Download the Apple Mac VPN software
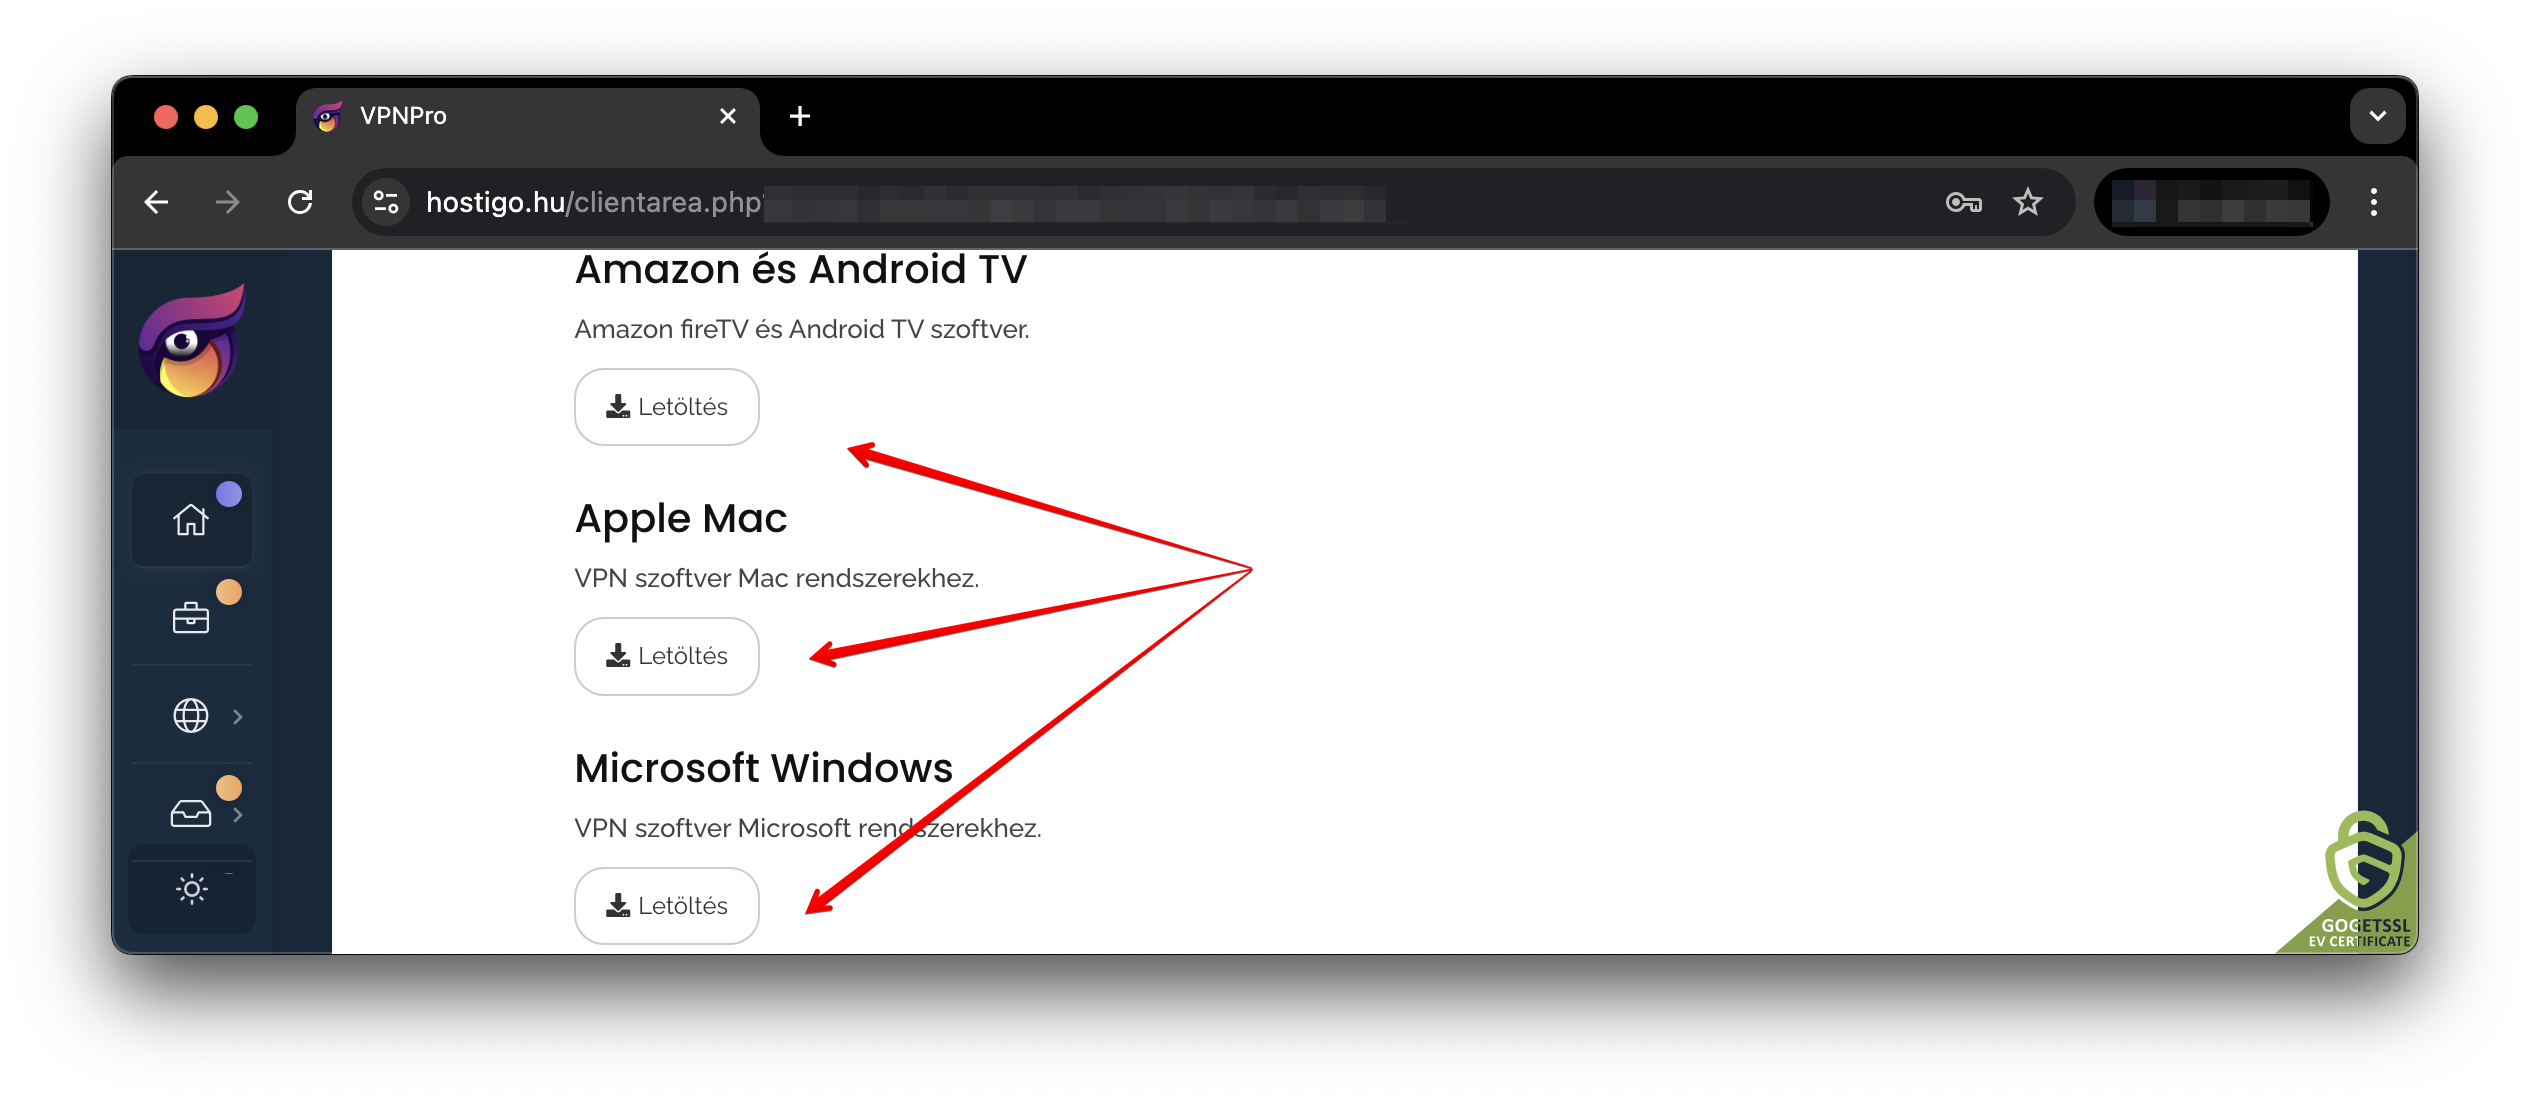Image resolution: width=2530 pixels, height=1102 pixels. [x=667, y=656]
